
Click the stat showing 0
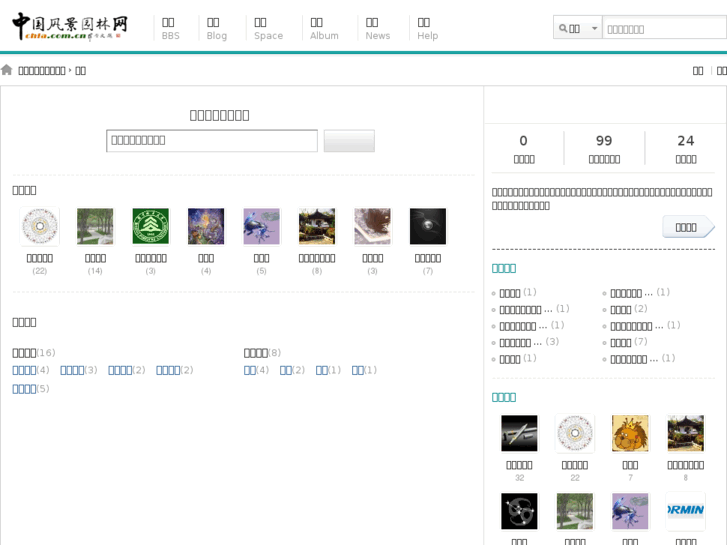click(x=524, y=148)
